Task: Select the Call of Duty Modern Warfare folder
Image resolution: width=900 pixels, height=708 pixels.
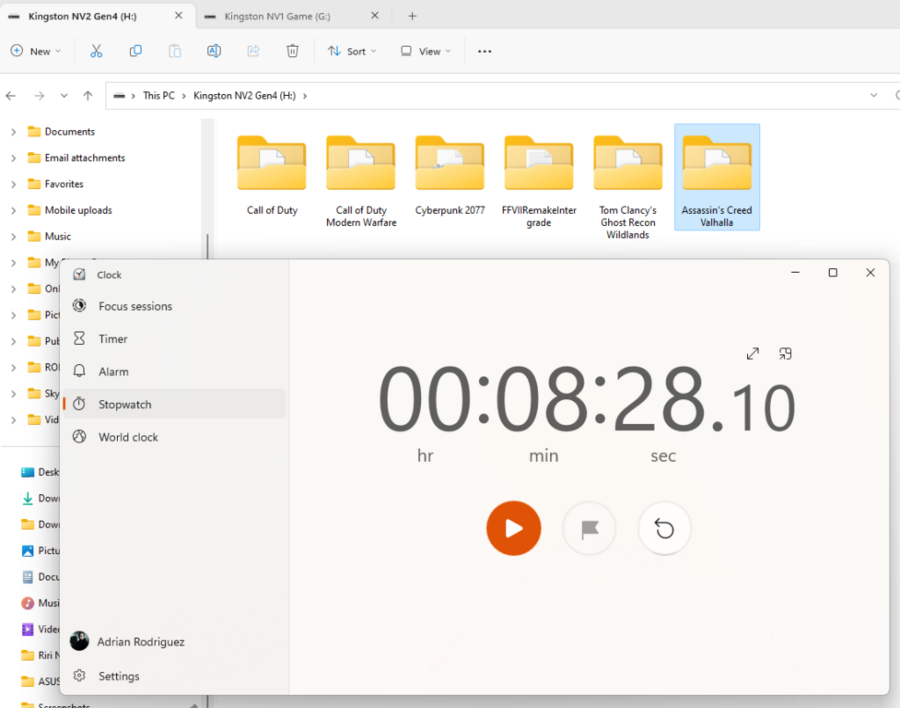Action: (361, 181)
